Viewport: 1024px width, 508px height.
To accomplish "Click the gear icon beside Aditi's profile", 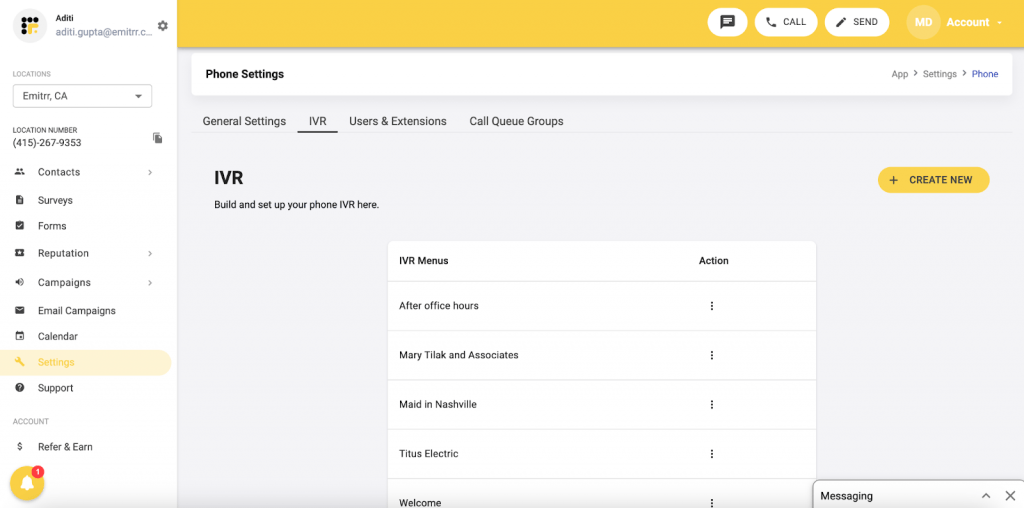I will pyautogui.click(x=163, y=26).
